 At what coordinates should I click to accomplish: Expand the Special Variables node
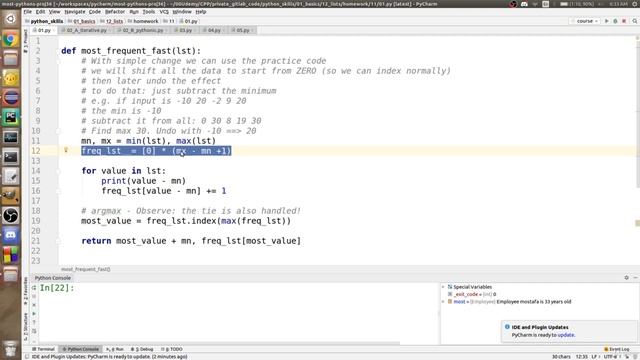pos(443,287)
